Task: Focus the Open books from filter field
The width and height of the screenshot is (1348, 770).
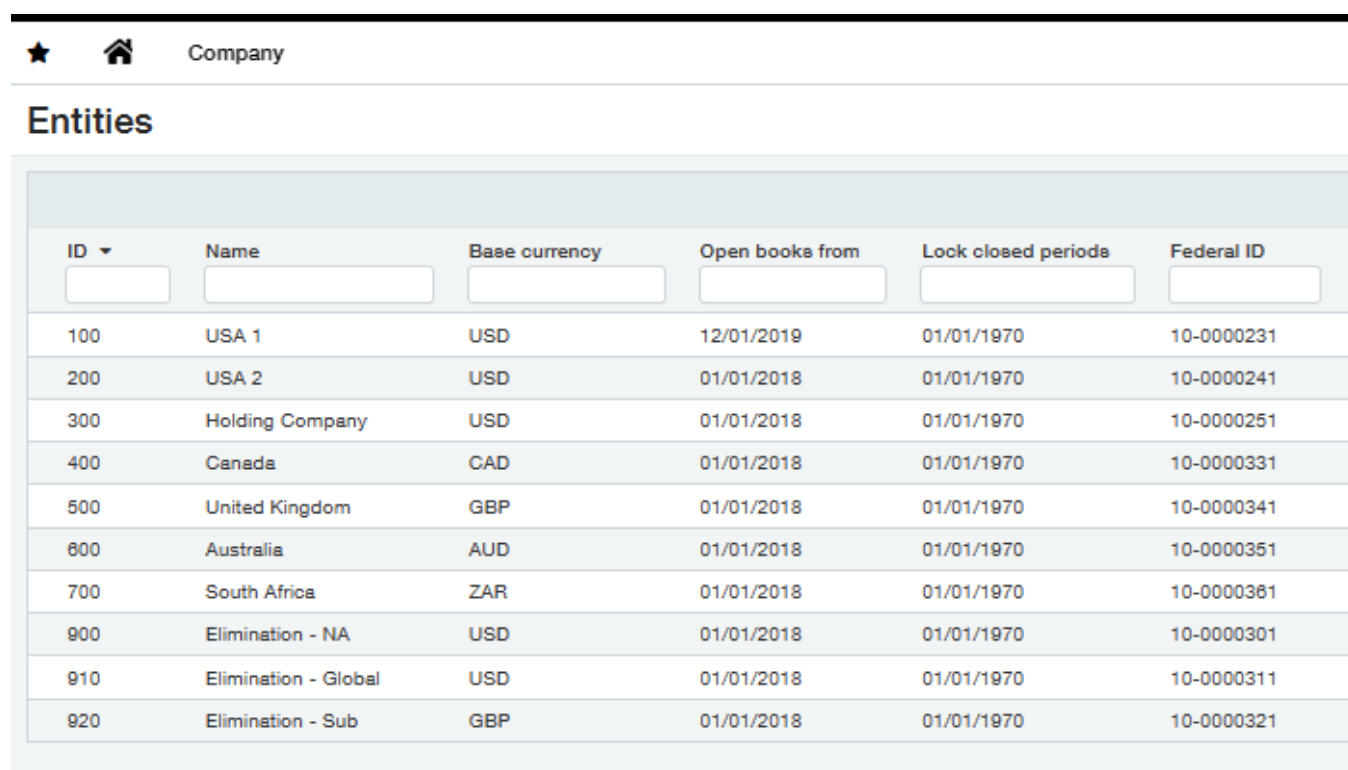Action: tap(792, 285)
